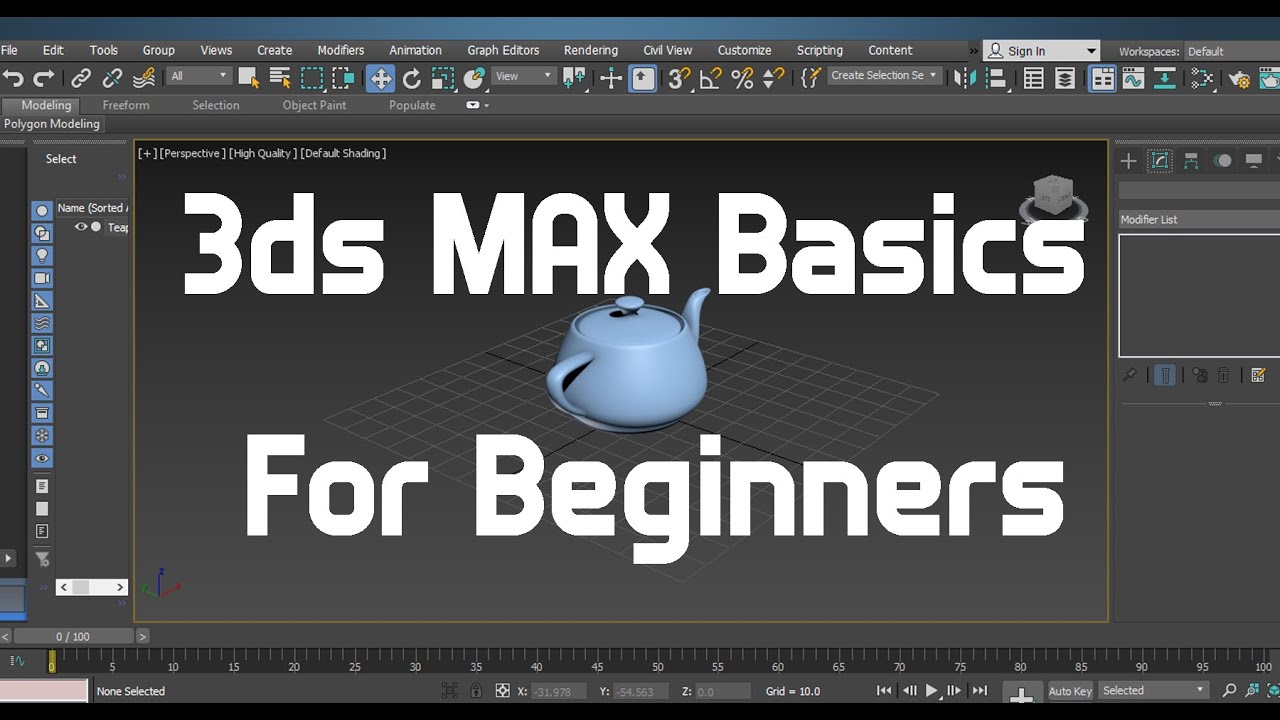
Task: Click the Select menu in Scene Explorer
Action: pyautogui.click(x=61, y=159)
